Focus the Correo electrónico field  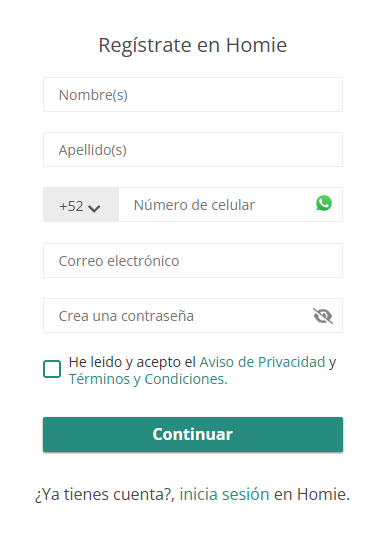[x=193, y=260]
